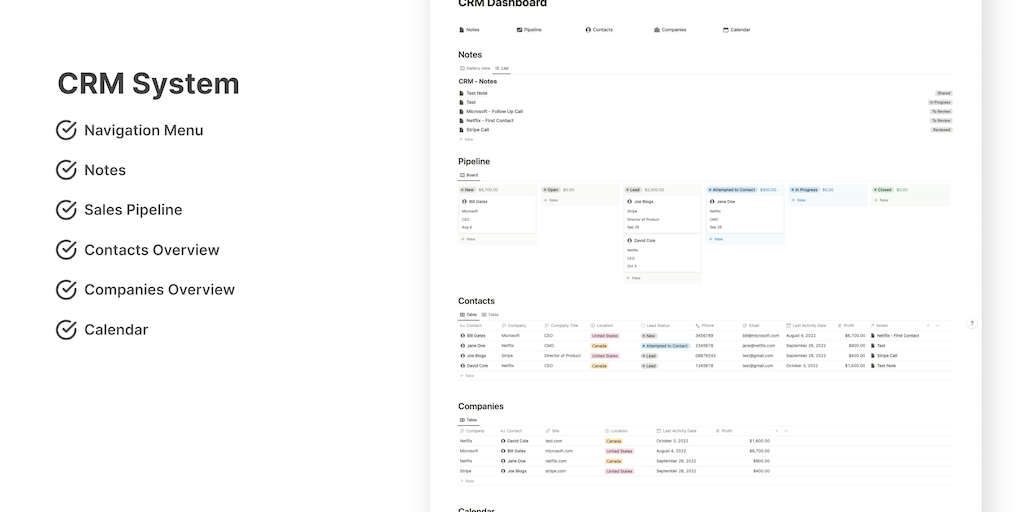Select the List tab in Notes

click(502, 68)
